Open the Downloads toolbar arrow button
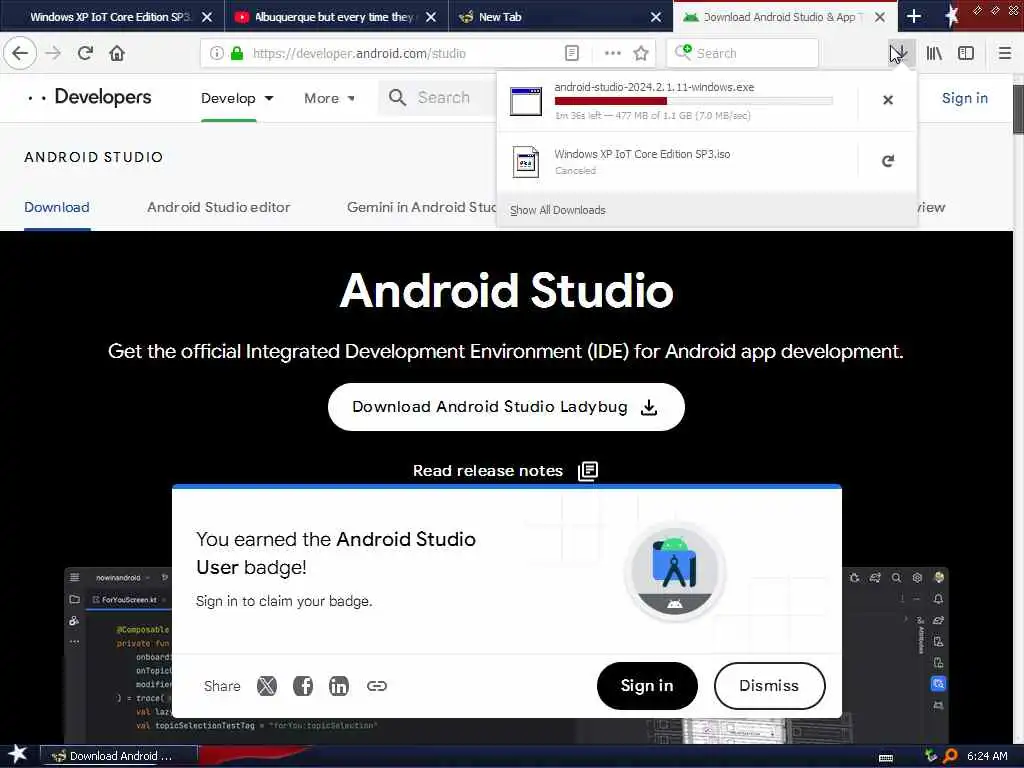Viewport: 1024px width, 768px height. point(899,53)
